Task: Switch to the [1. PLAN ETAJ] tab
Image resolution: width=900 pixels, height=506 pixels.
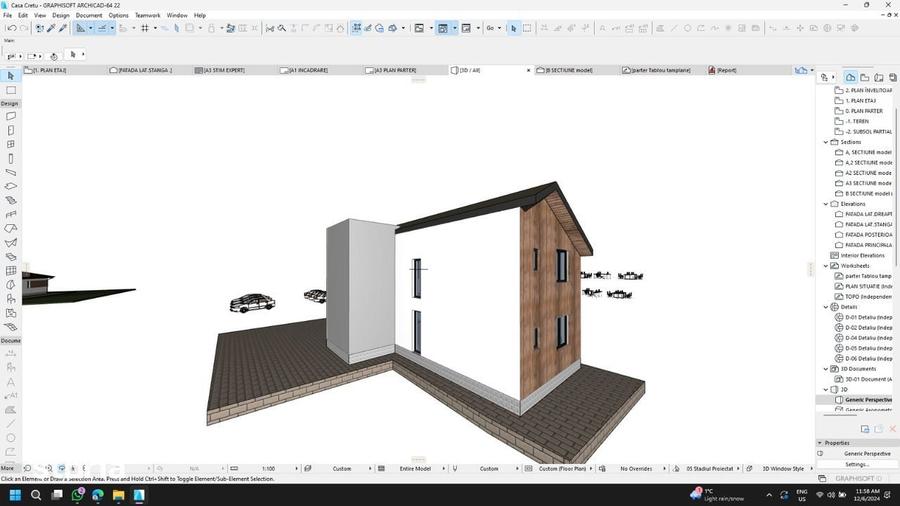Action: tap(49, 70)
